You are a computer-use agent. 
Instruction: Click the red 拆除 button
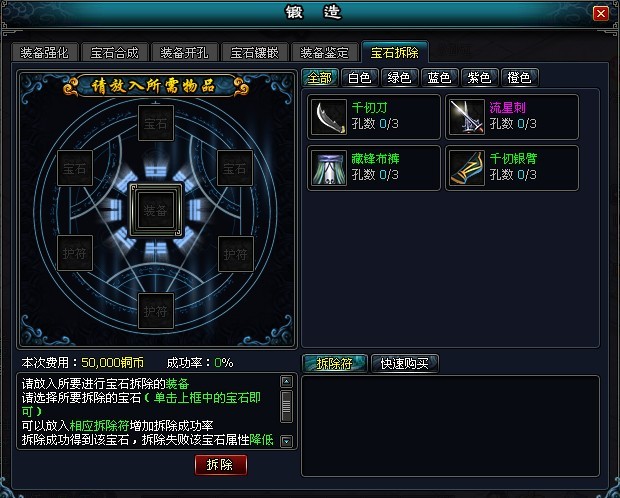[x=221, y=464]
